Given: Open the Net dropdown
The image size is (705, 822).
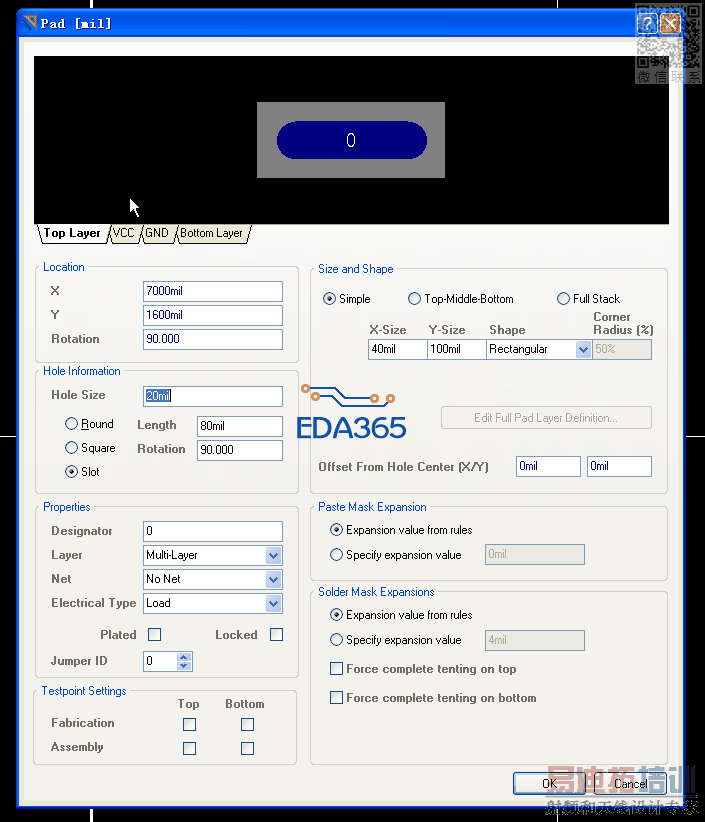Looking at the screenshot, I should [x=273, y=579].
